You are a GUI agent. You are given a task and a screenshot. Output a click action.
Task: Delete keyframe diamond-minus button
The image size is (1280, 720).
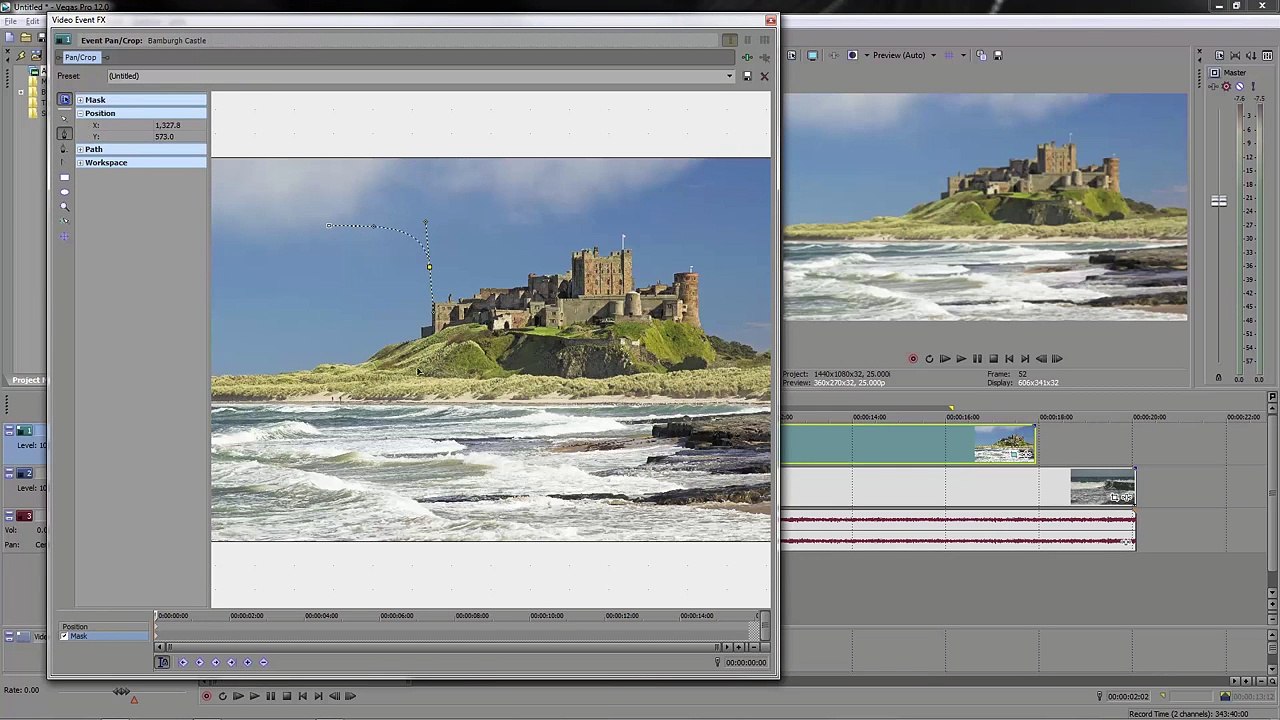point(263,662)
